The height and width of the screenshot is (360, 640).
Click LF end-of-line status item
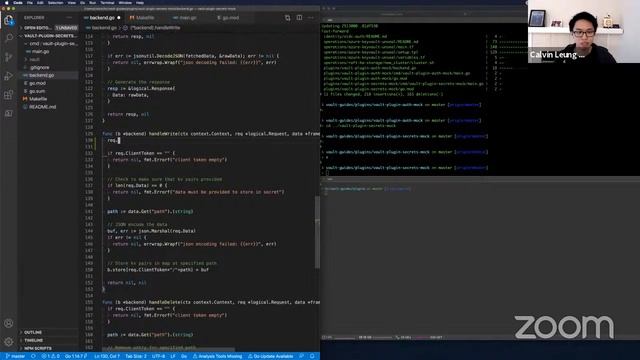[x=173, y=356]
